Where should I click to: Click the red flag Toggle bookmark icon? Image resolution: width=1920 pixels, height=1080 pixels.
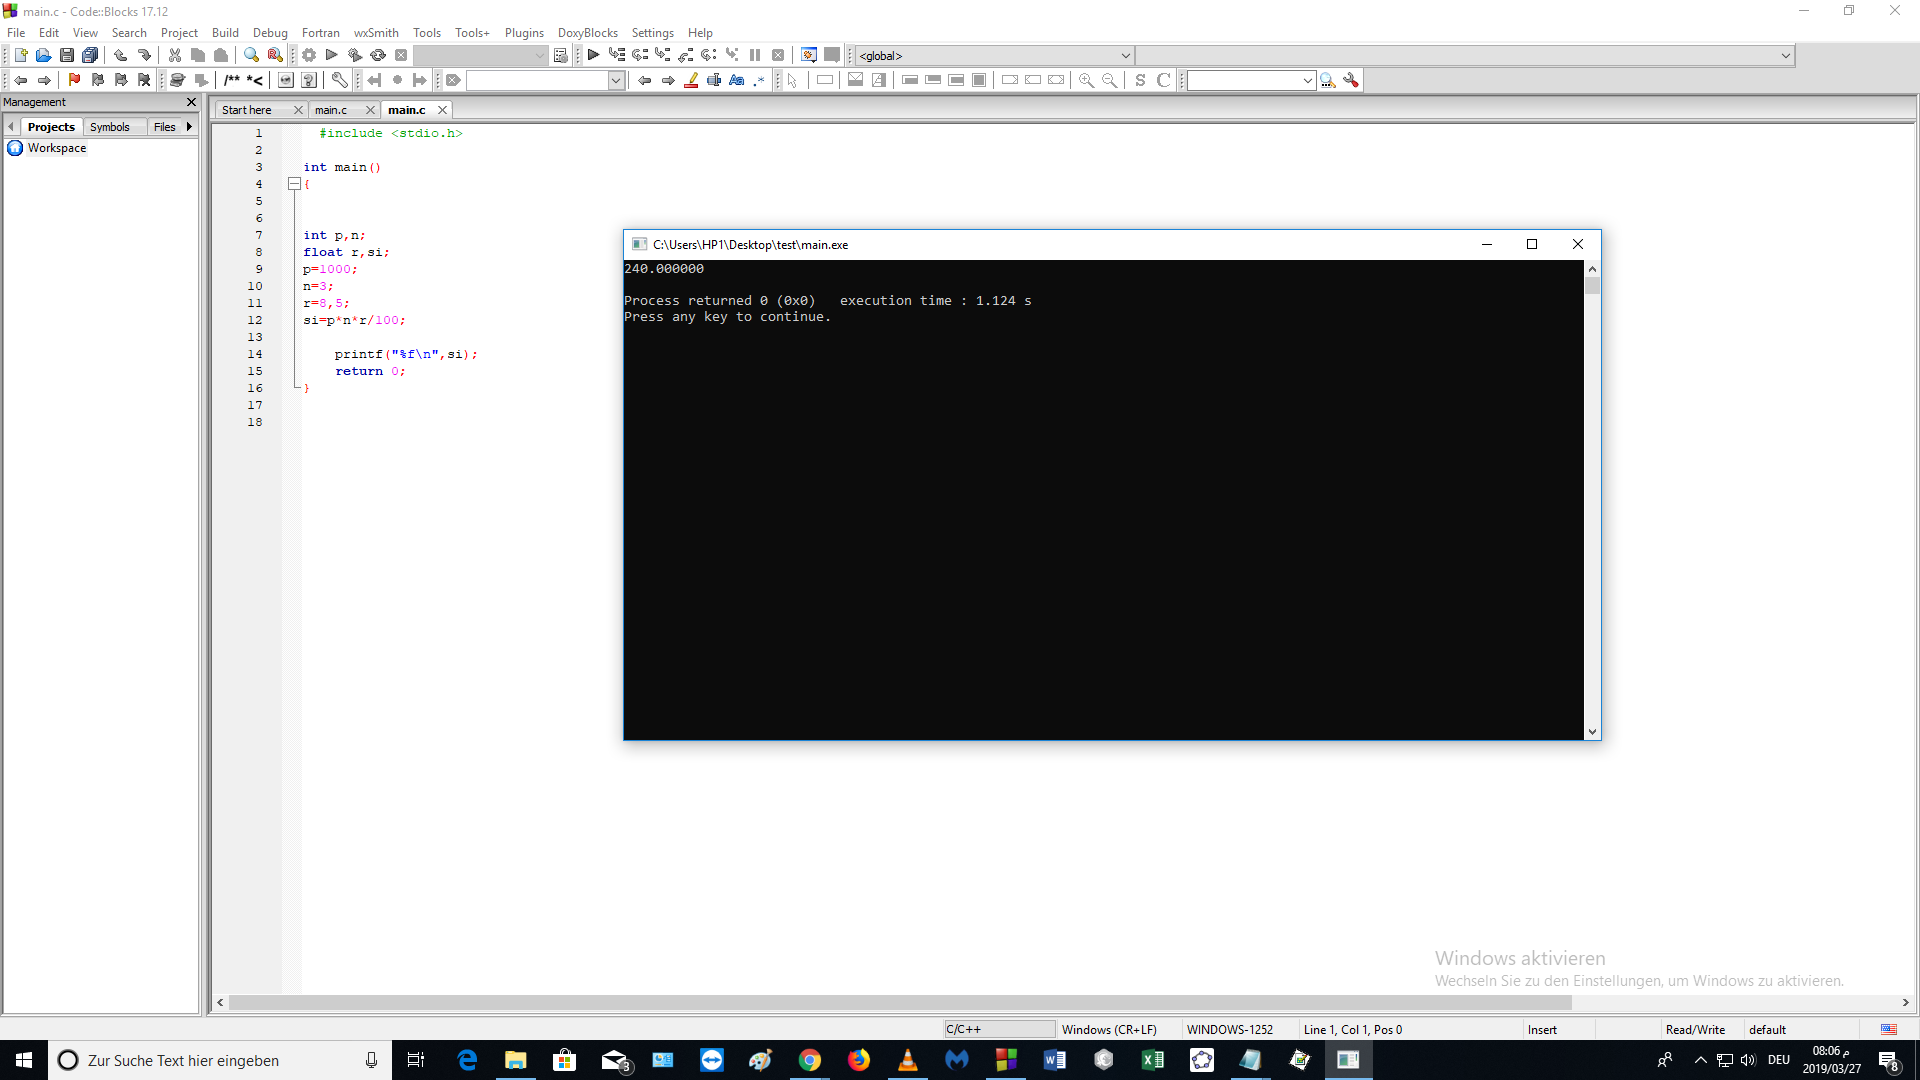pyautogui.click(x=74, y=80)
